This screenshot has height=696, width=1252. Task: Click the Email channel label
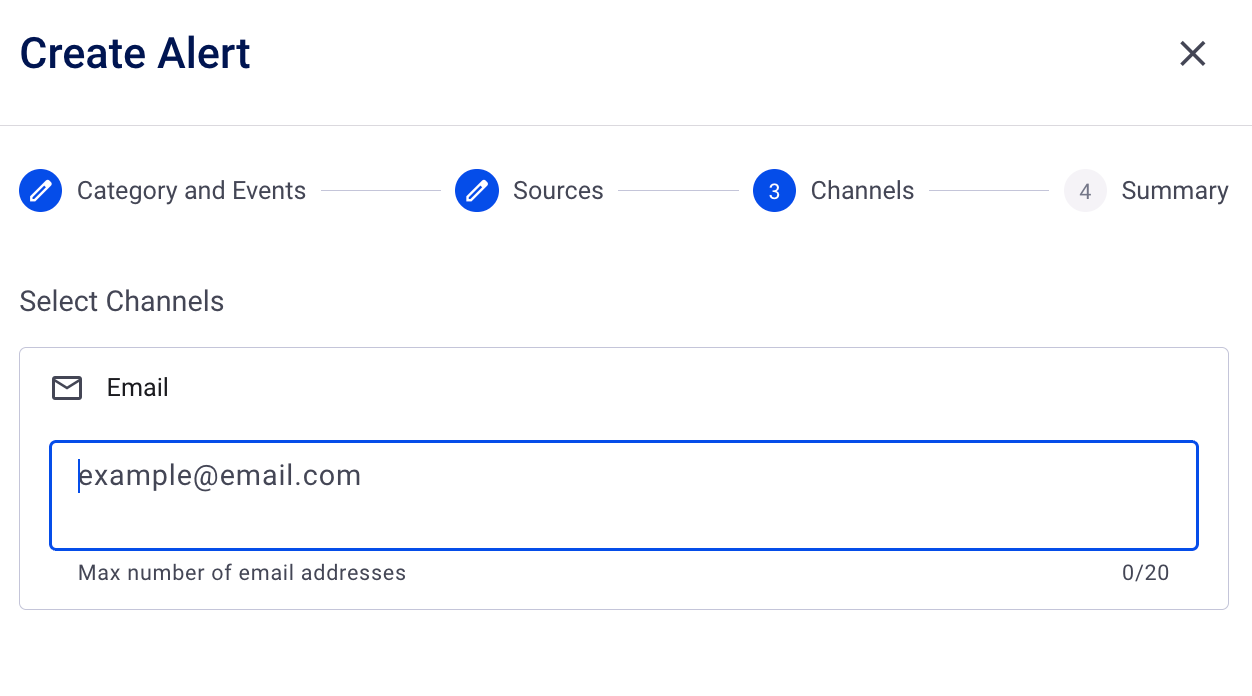[138, 388]
